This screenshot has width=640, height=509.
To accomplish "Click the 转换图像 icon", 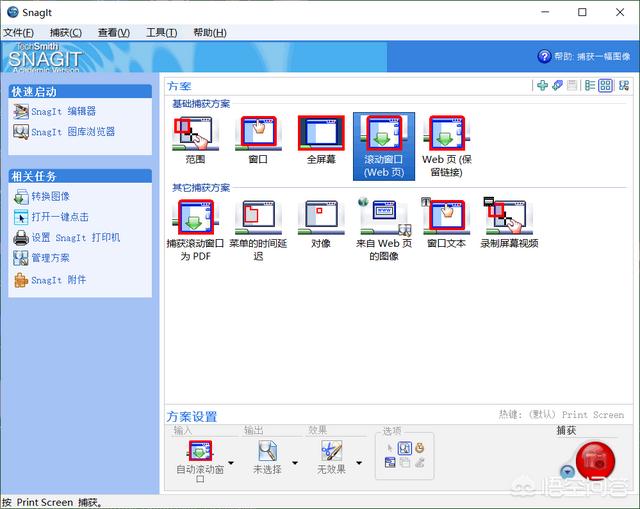I will (x=20, y=196).
